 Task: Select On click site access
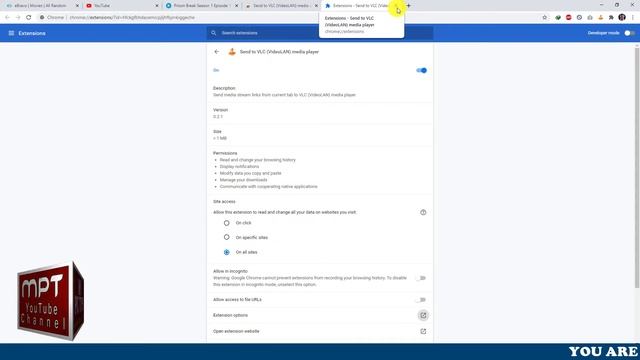coord(227,223)
